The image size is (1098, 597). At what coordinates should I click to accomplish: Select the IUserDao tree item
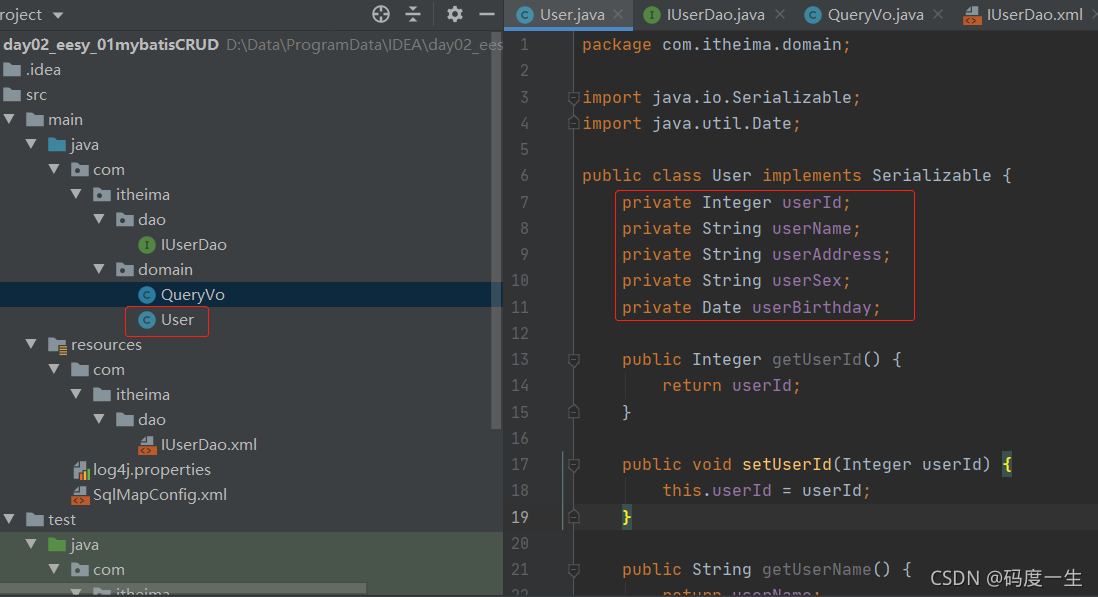(x=193, y=245)
